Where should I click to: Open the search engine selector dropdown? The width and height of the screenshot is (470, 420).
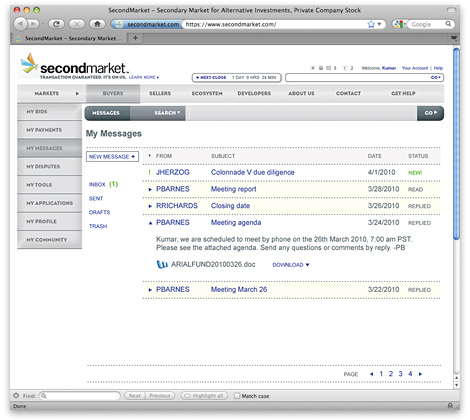click(x=399, y=24)
